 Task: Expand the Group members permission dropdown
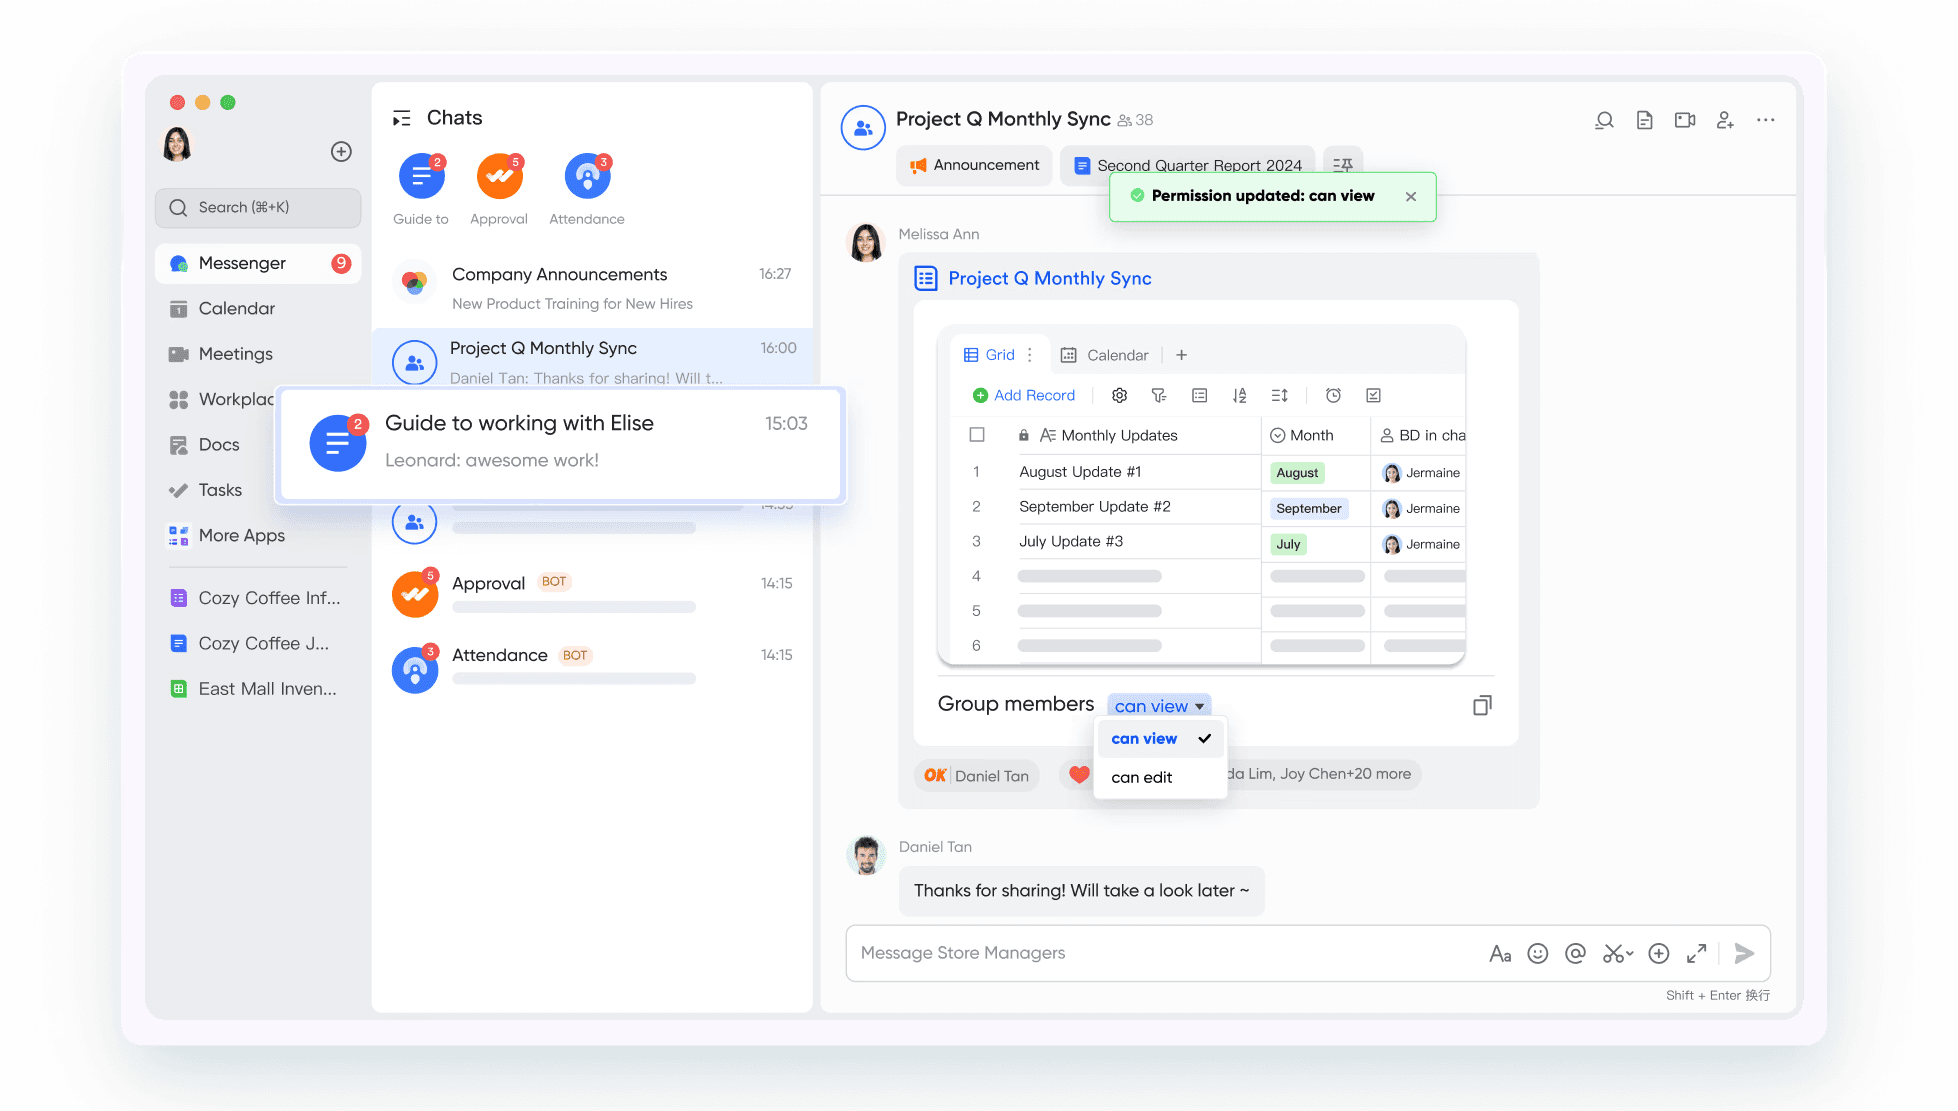[1159, 706]
